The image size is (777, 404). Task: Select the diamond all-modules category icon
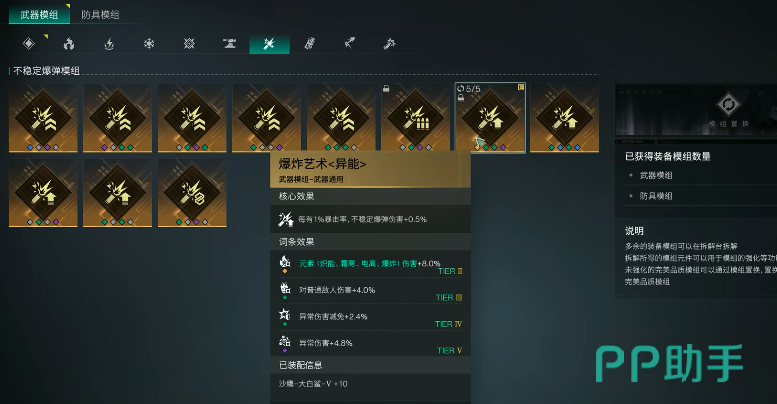29,44
